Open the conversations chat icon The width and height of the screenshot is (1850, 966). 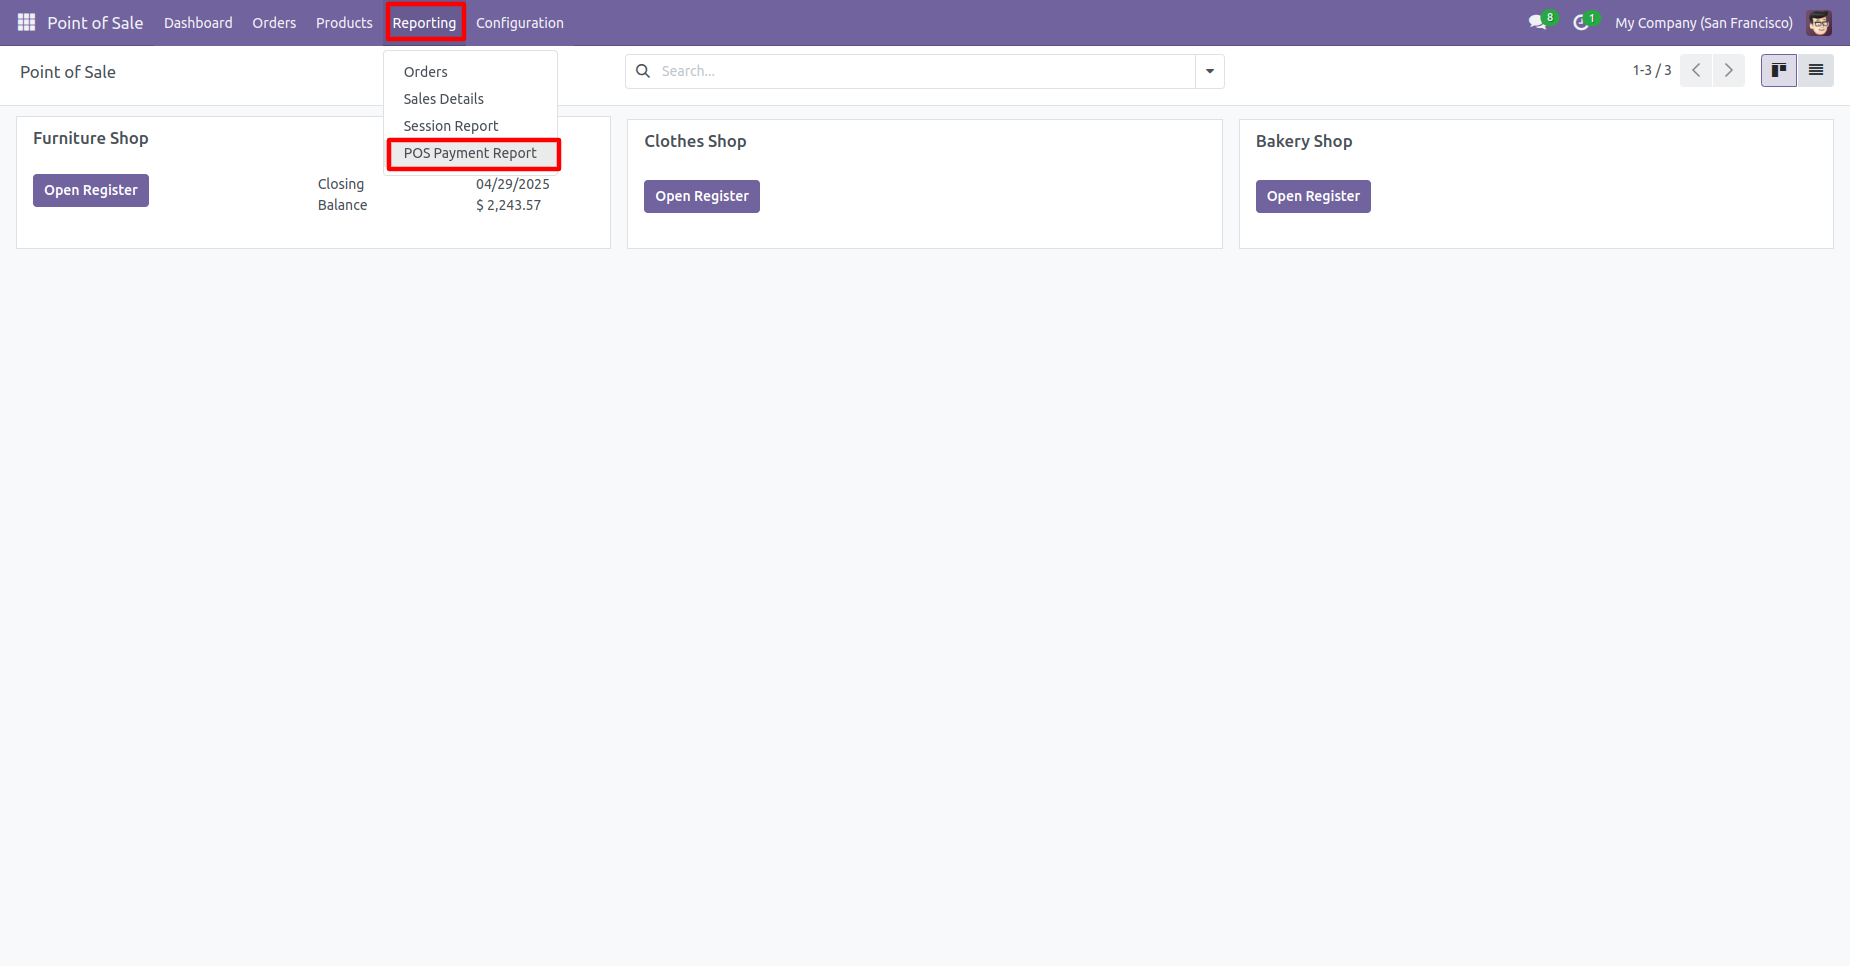coord(1537,22)
